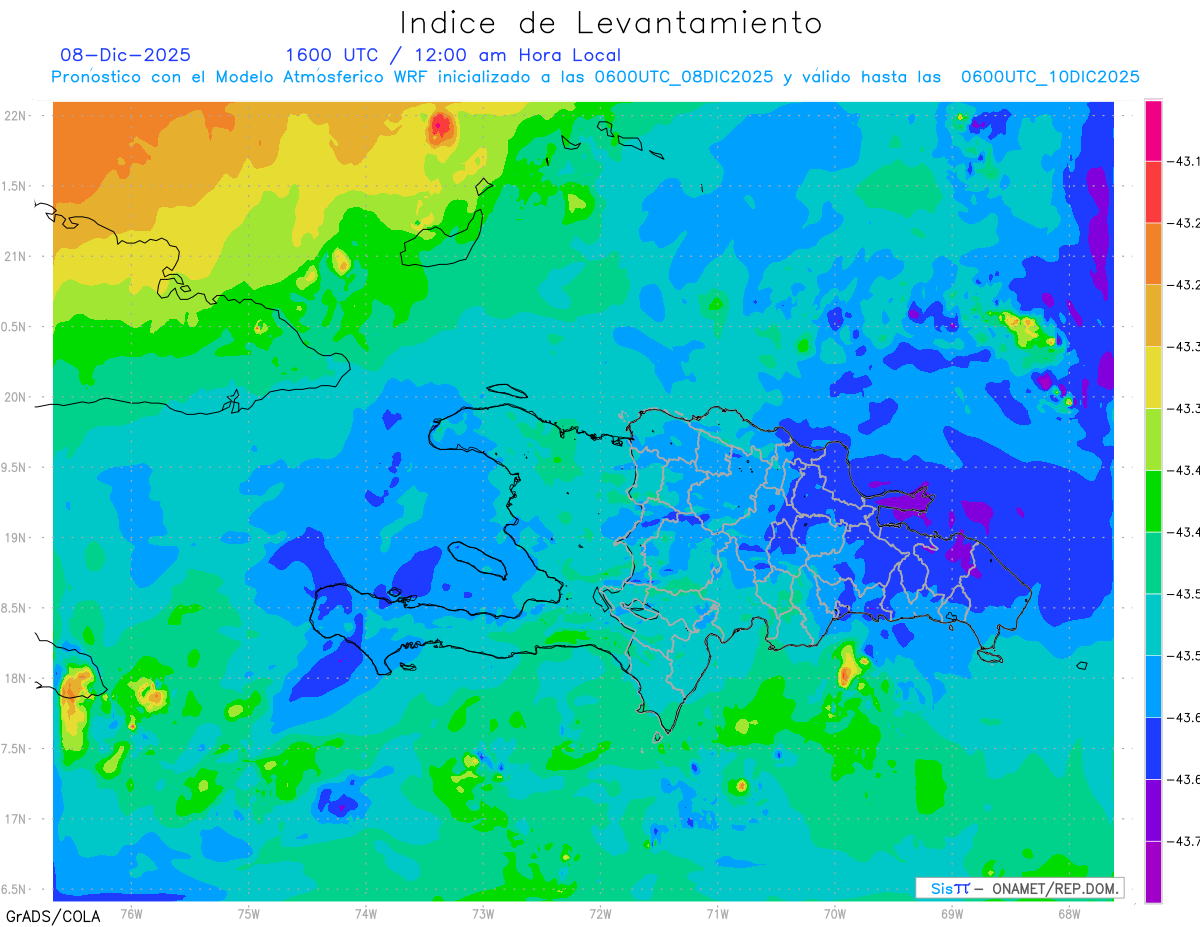The height and width of the screenshot is (927, 1200).
Task: Click the "22N" latitude label
Action: click(x=17, y=115)
